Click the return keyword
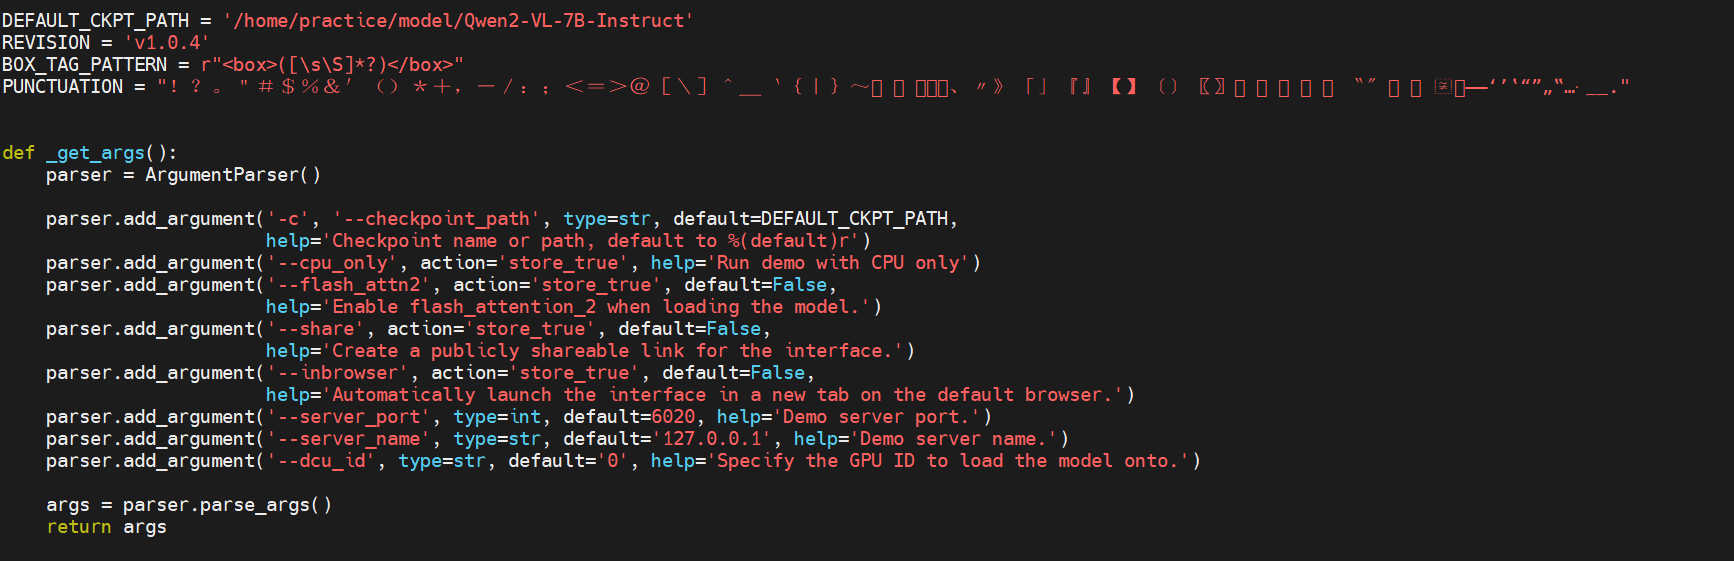 coord(78,526)
